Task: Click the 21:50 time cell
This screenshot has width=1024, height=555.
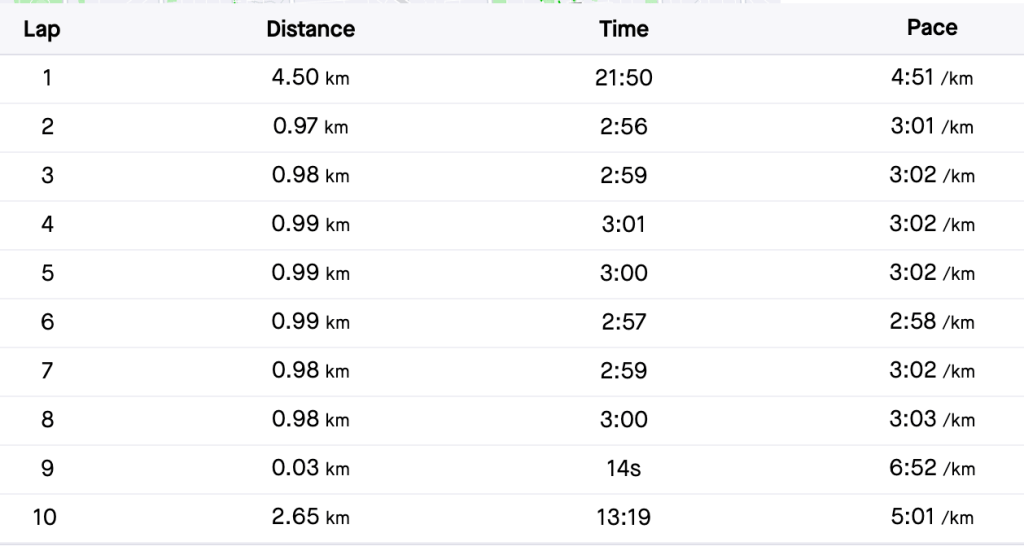Action: 624,78
